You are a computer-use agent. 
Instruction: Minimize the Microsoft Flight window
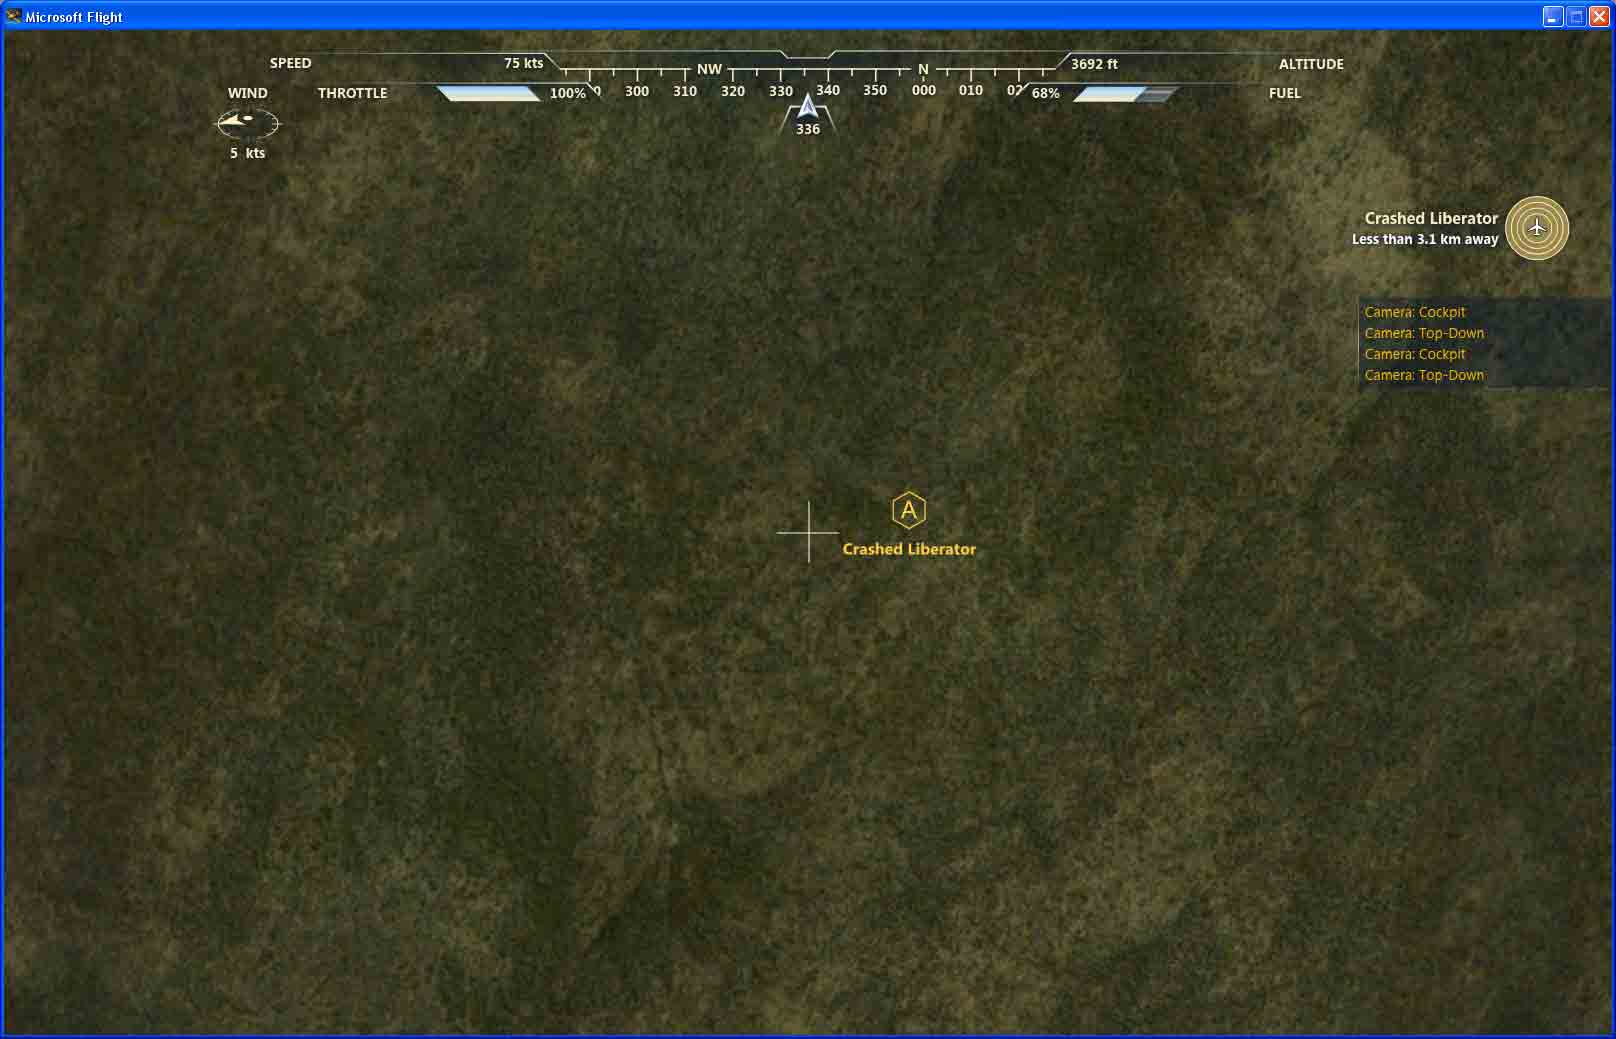pos(1552,16)
